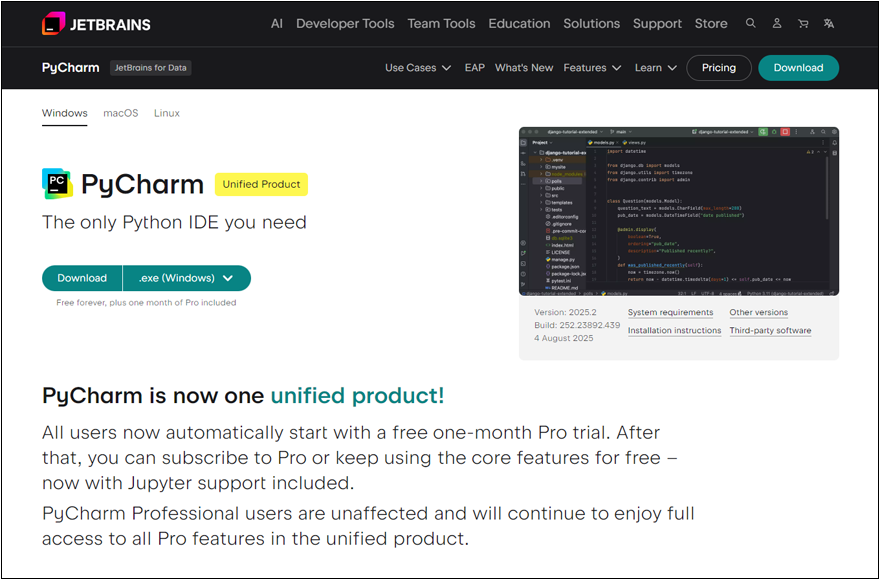Click the PyCharm PC product logo
Image resolution: width=880 pixels, height=580 pixels.
pyautogui.click(x=57, y=184)
